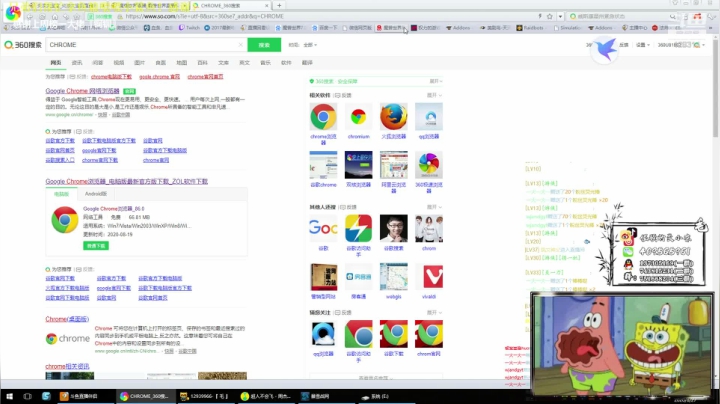Click the Chrome logo in ZOL download card
Screen dimensions: 720x404
coord(65,220)
